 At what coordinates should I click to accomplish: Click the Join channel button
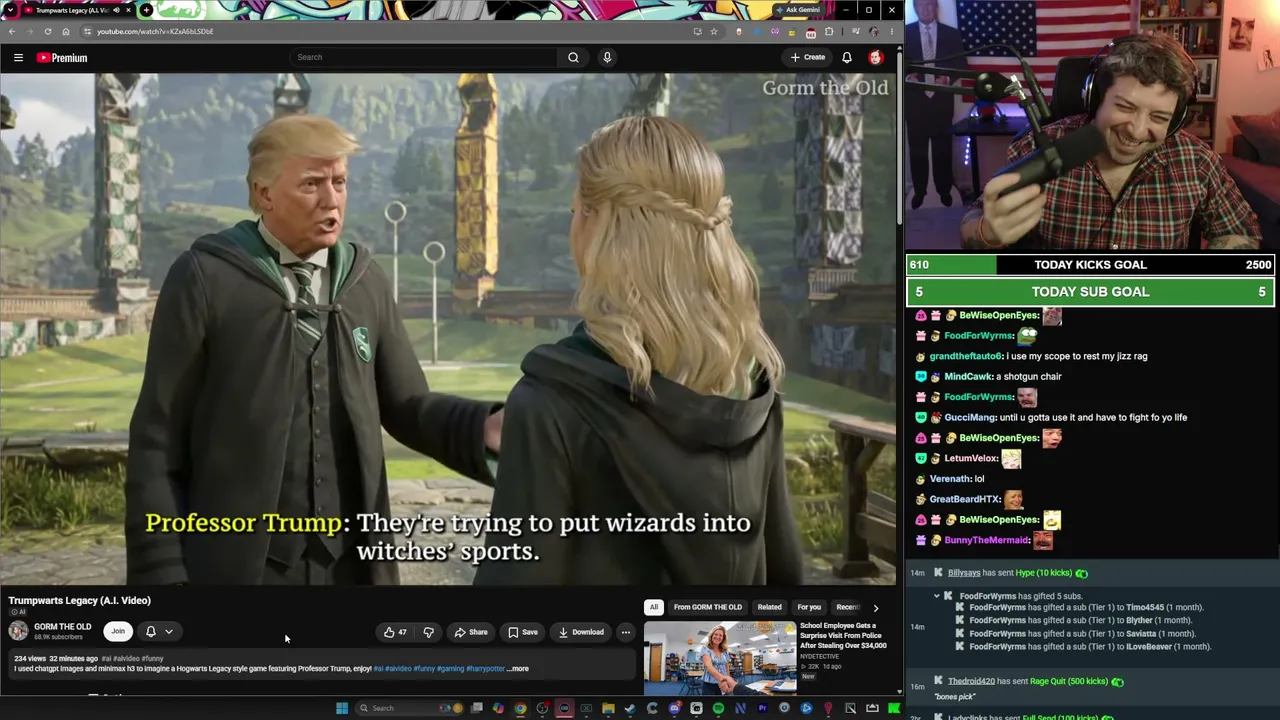pyautogui.click(x=118, y=631)
